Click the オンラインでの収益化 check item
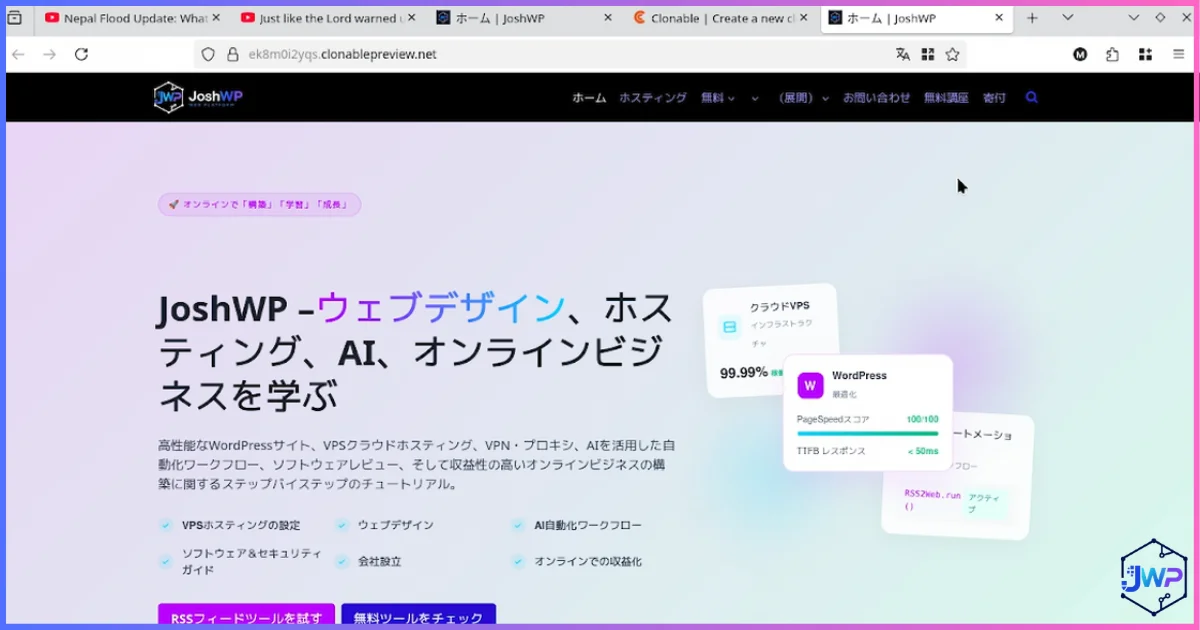 (x=576, y=562)
